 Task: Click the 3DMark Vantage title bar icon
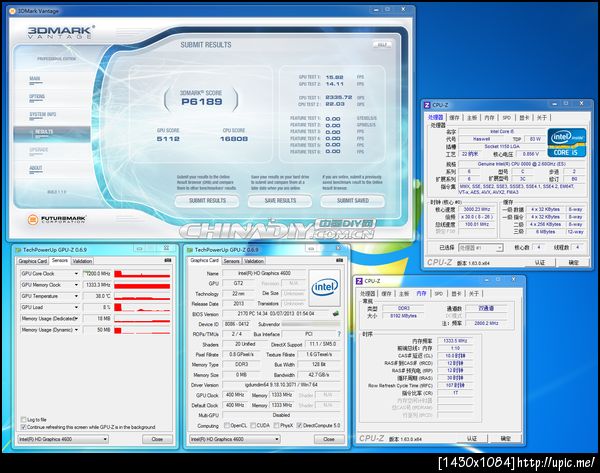pyautogui.click(x=12, y=11)
